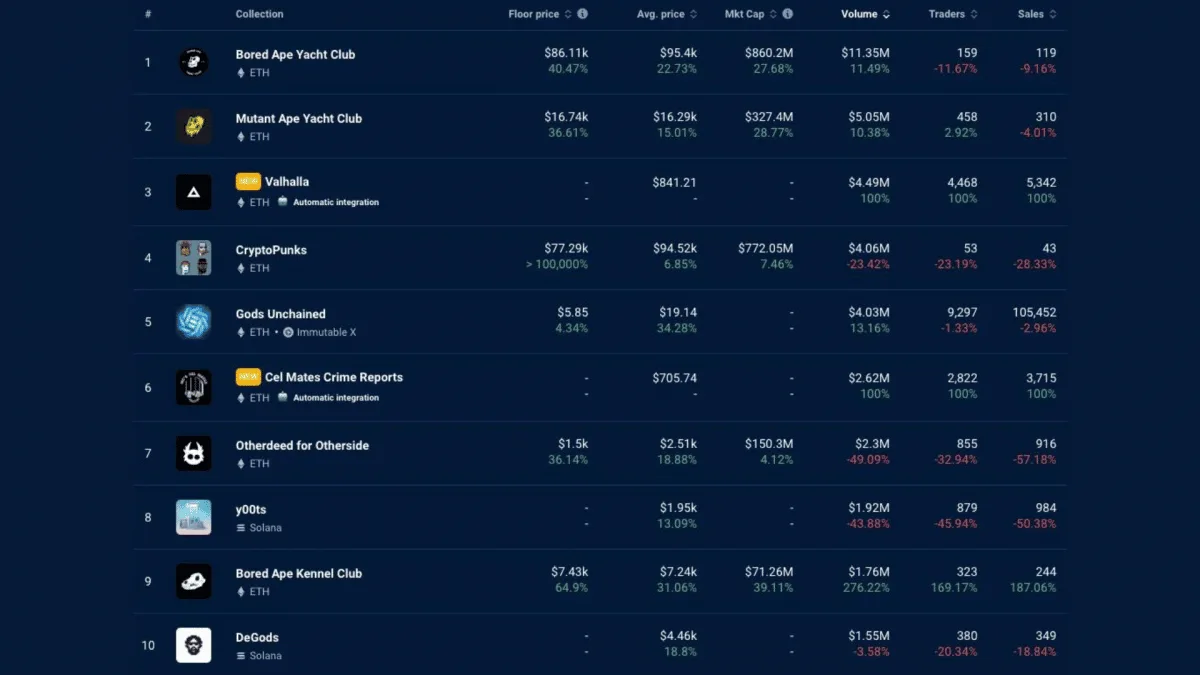The width and height of the screenshot is (1200, 675).
Task: Click the Floor price info icon
Action: (x=583, y=14)
